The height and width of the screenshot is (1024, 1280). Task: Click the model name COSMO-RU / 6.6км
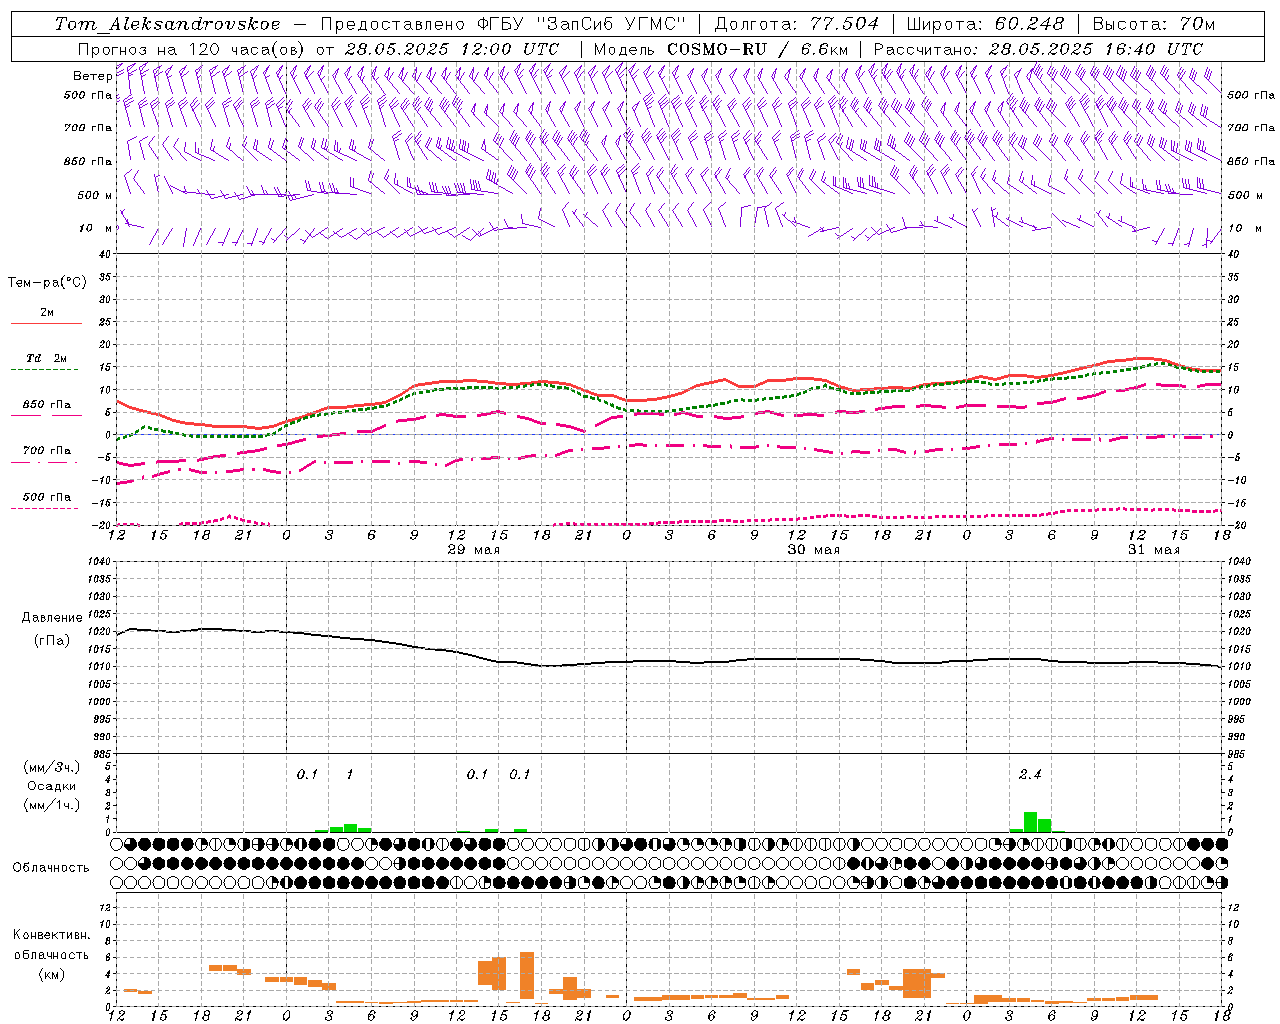click(x=758, y=48)
